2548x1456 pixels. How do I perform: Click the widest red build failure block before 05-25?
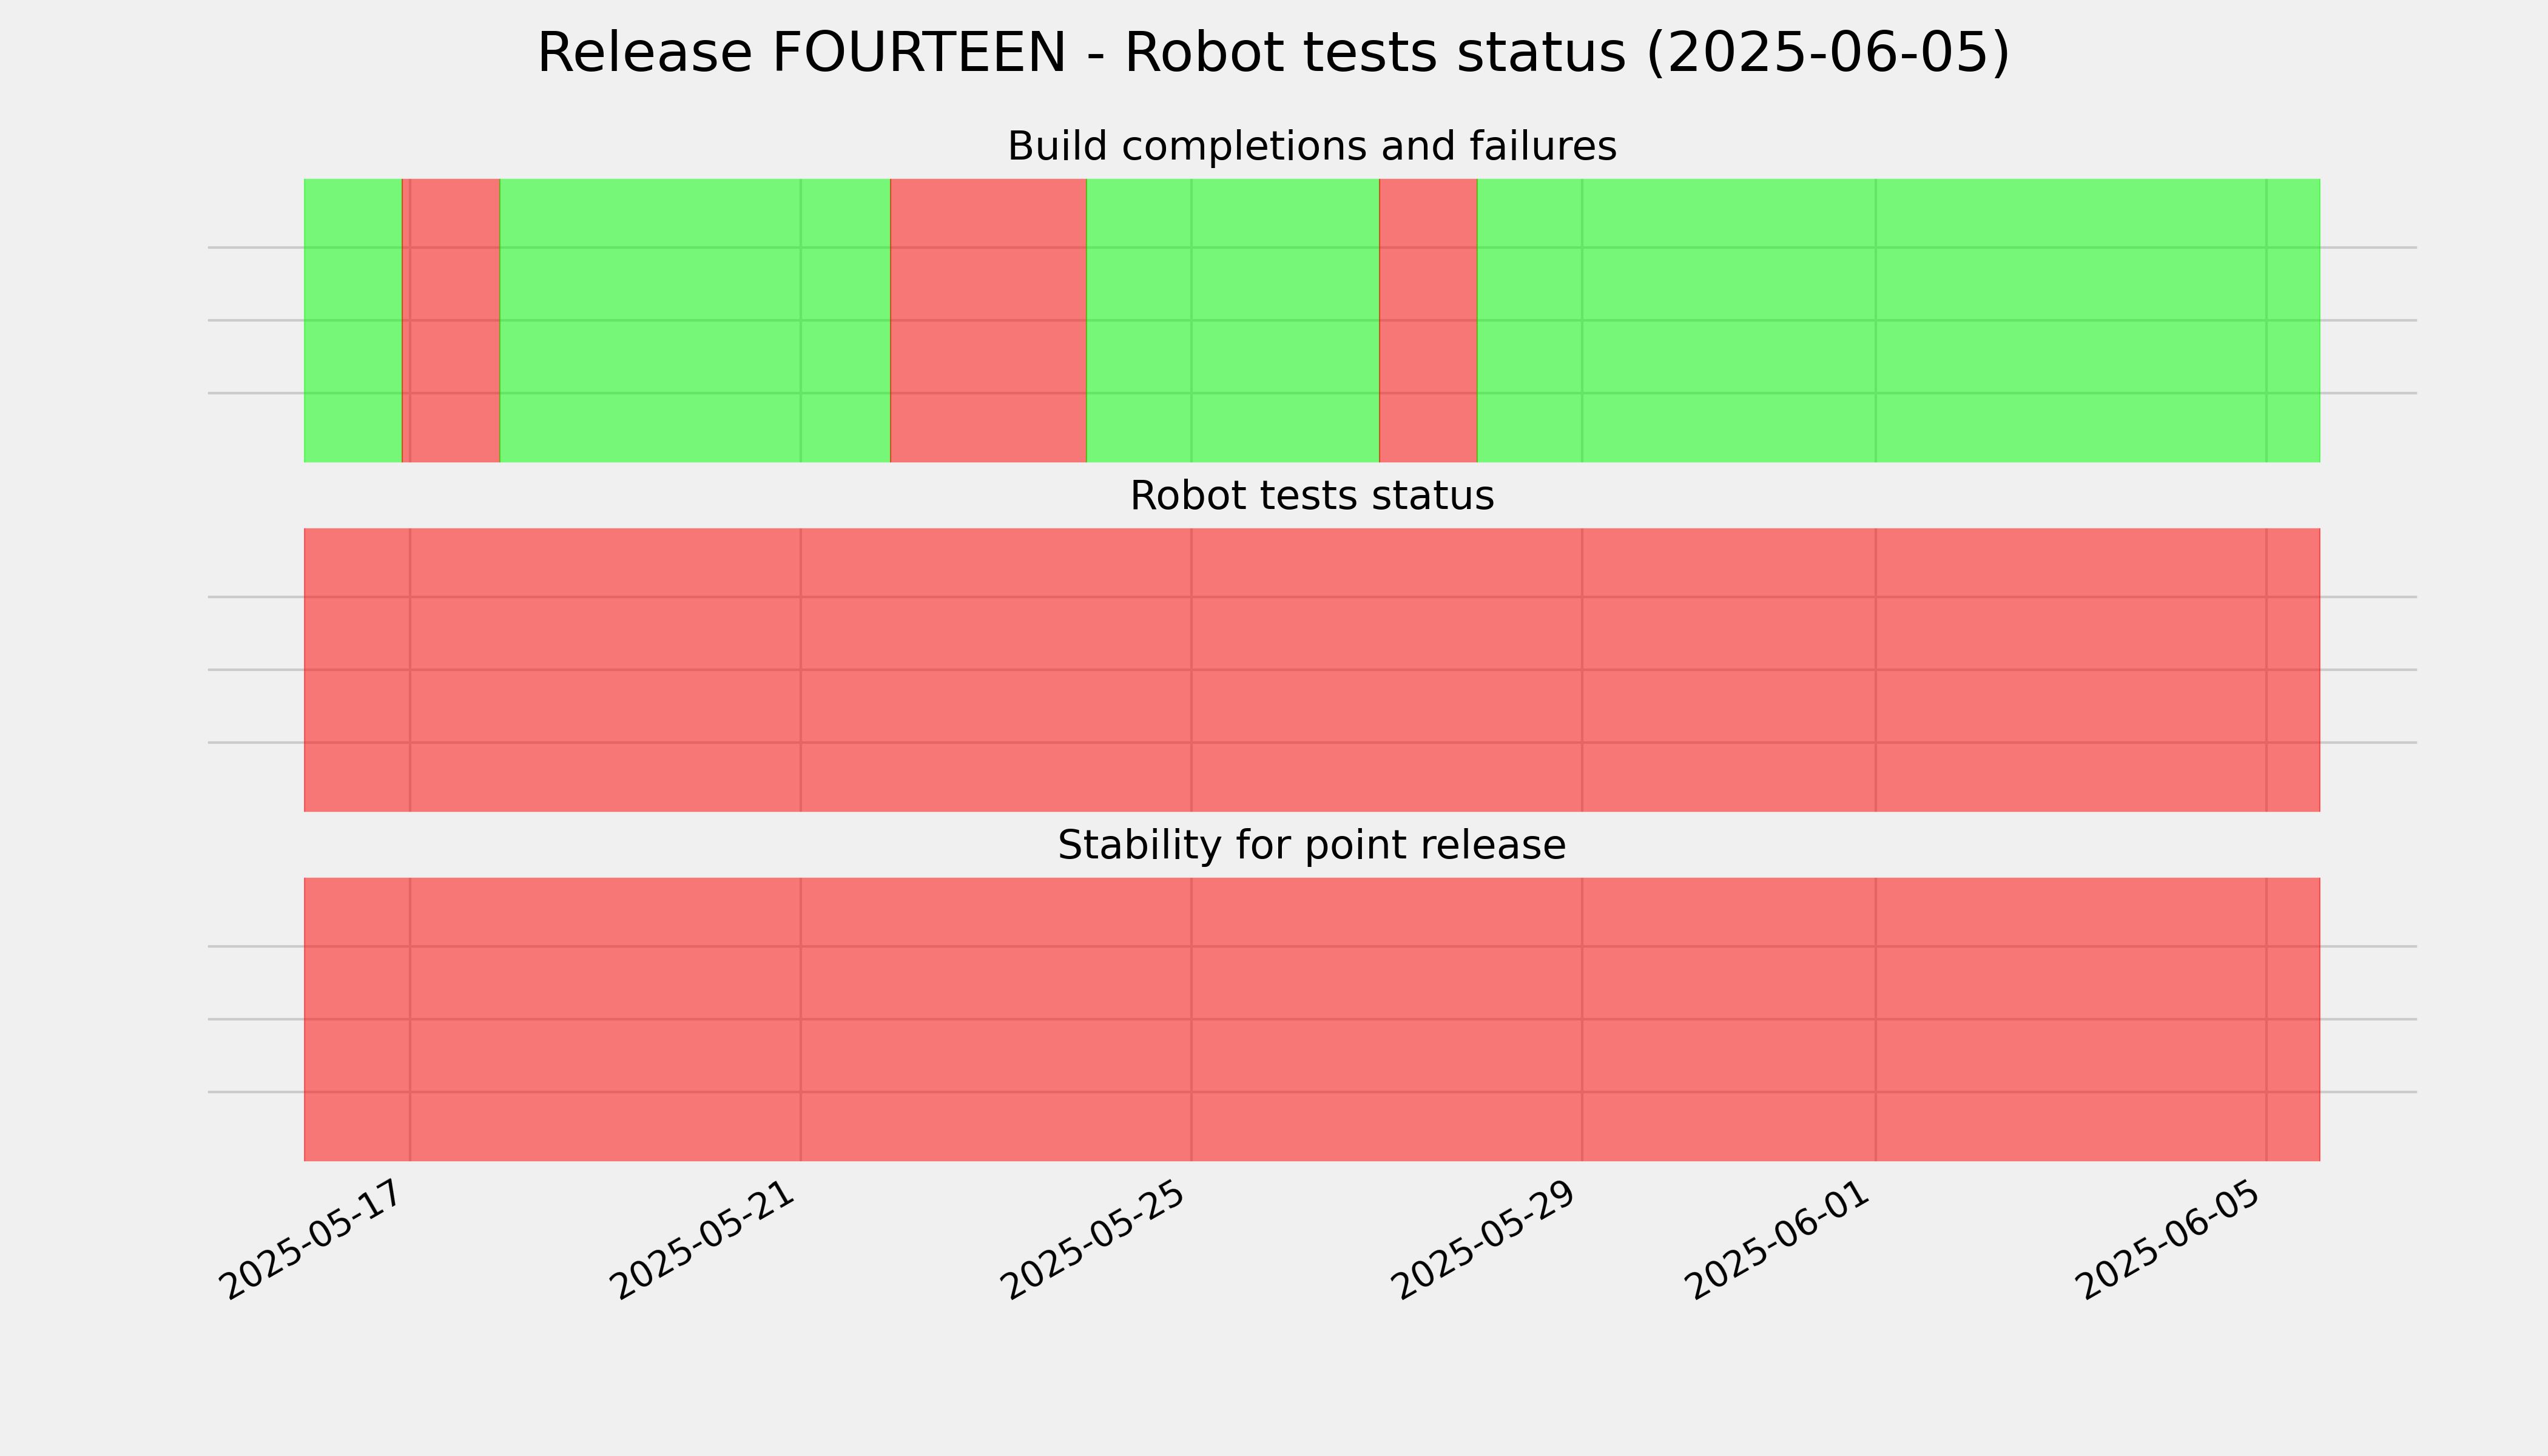[988, 320]
